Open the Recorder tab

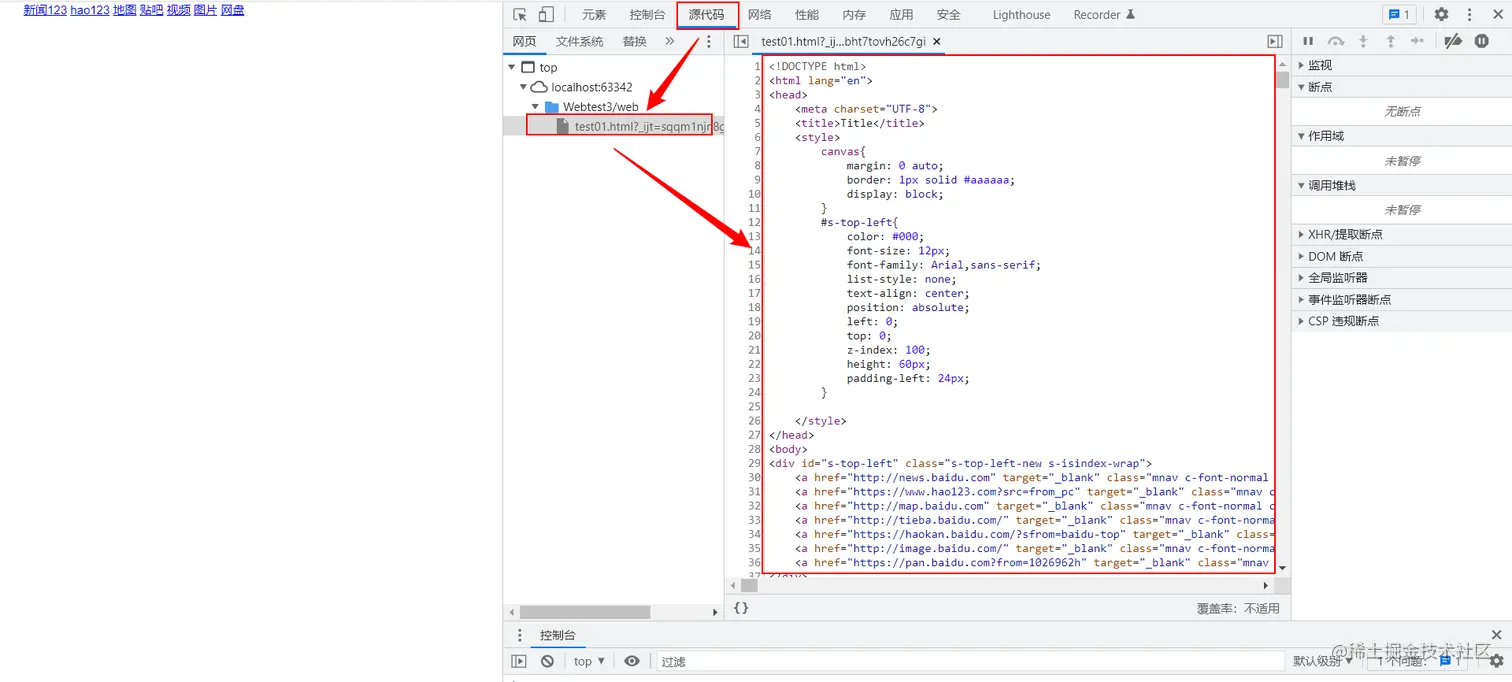(x=1104, y=15)
